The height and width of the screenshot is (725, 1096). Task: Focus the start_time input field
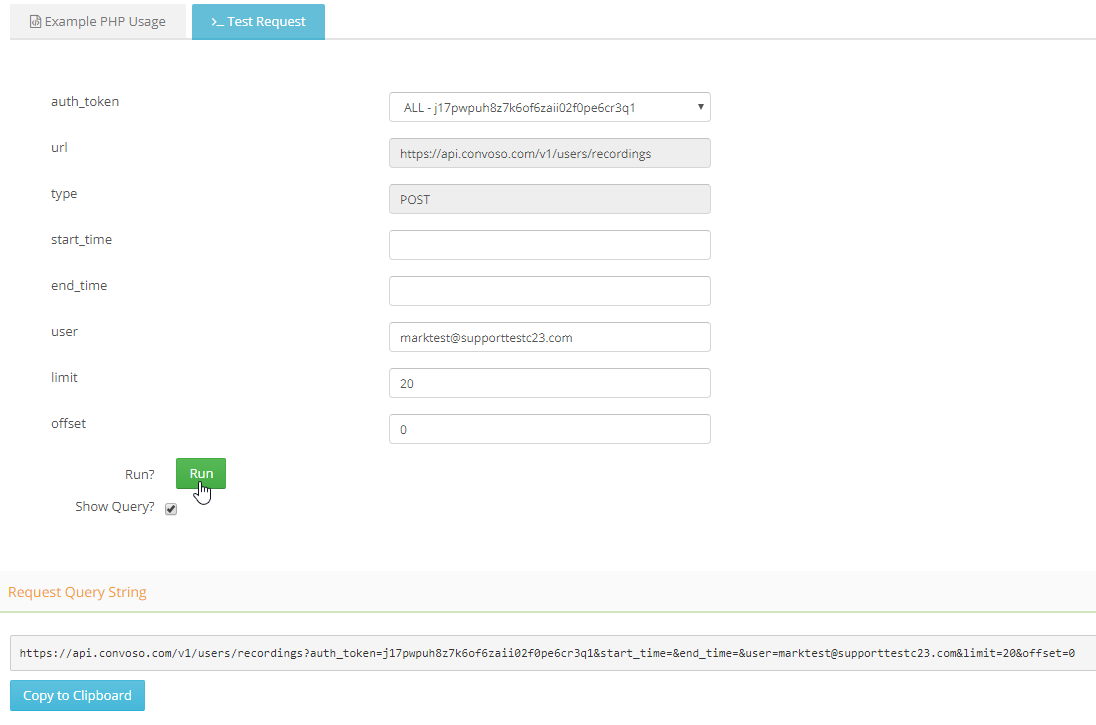[549, 245]
